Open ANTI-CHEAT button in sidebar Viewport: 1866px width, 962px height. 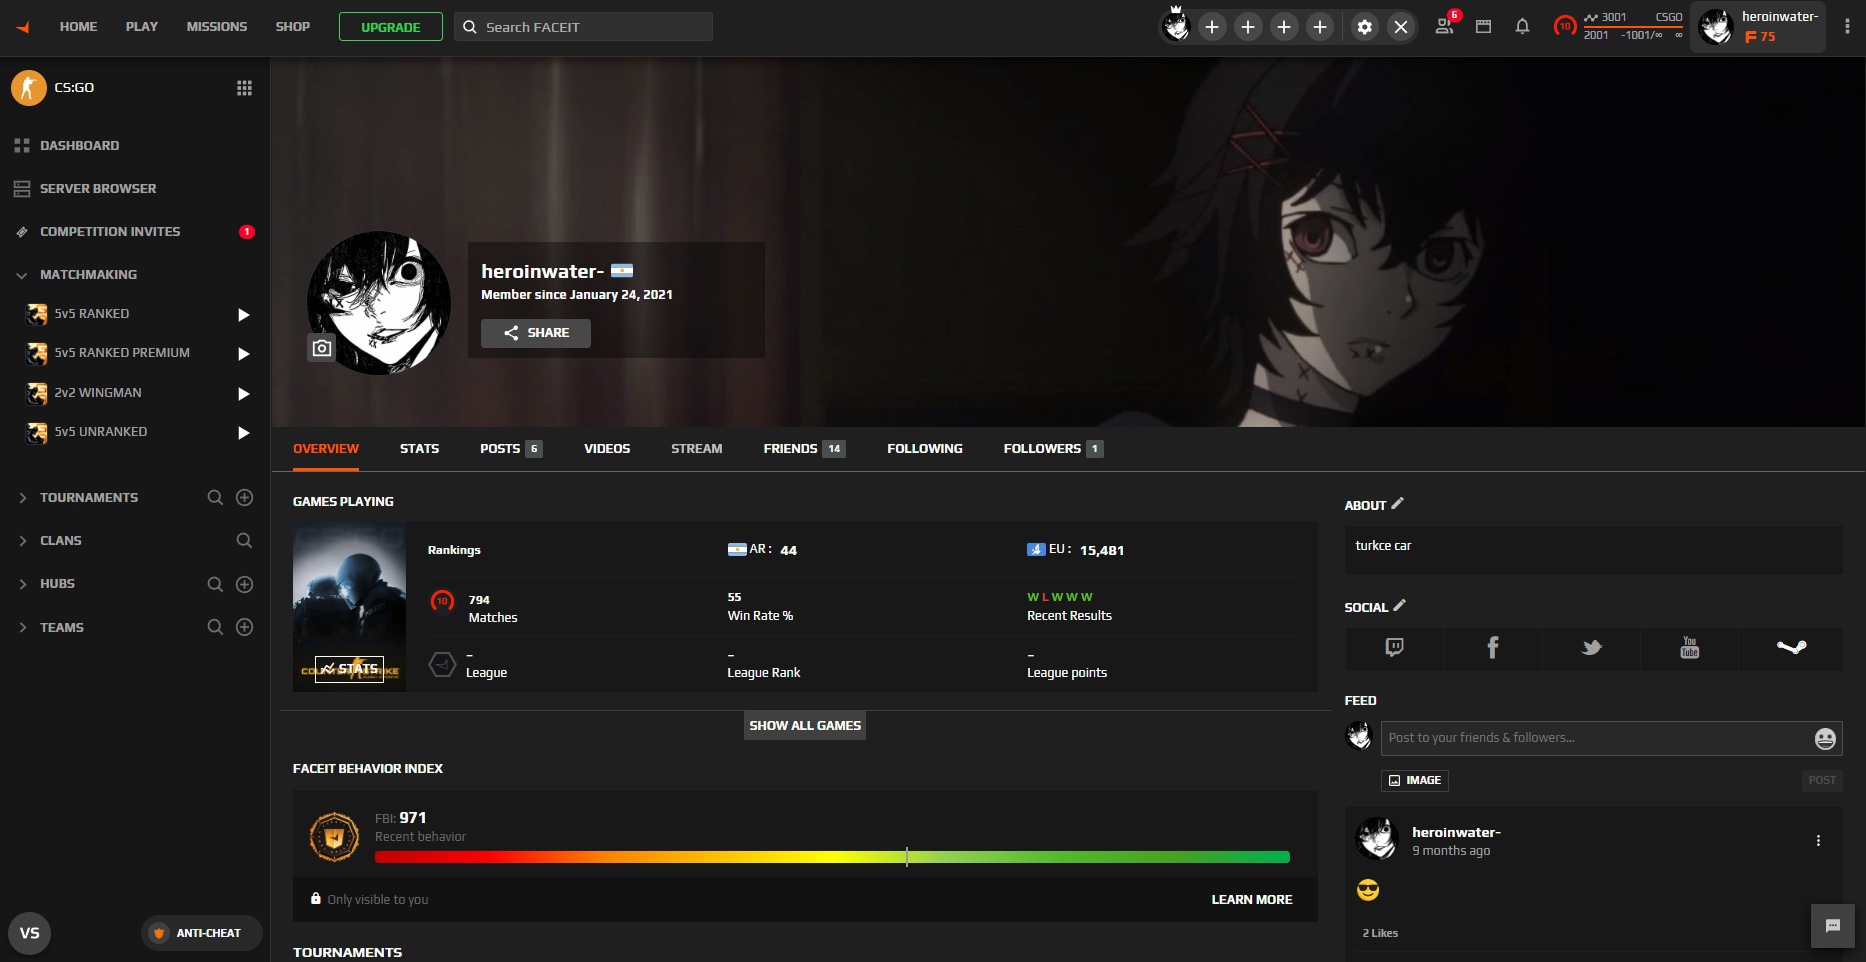[x=201, y=933]
